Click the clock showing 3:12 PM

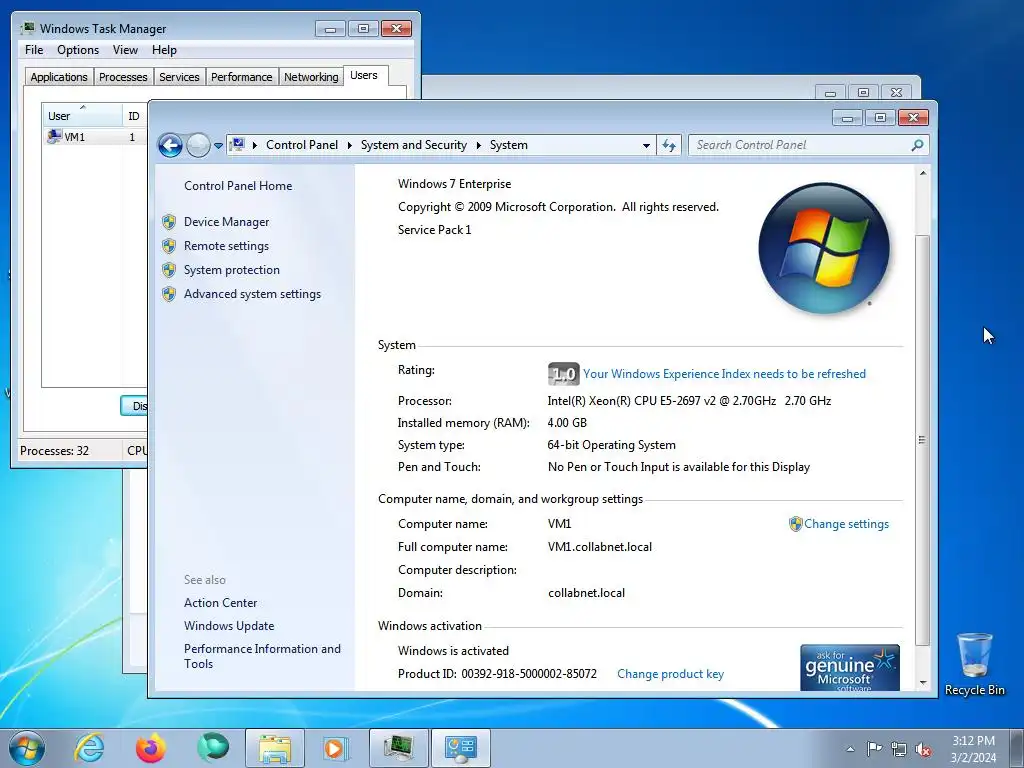click(973, 748)
